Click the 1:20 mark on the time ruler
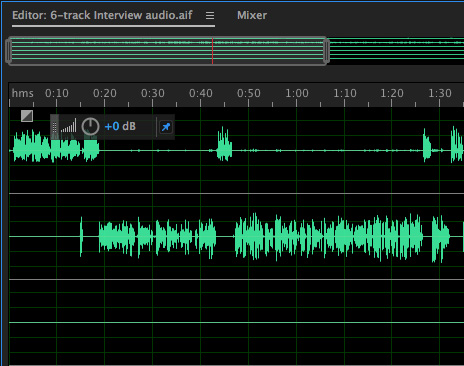 (392, 93)
